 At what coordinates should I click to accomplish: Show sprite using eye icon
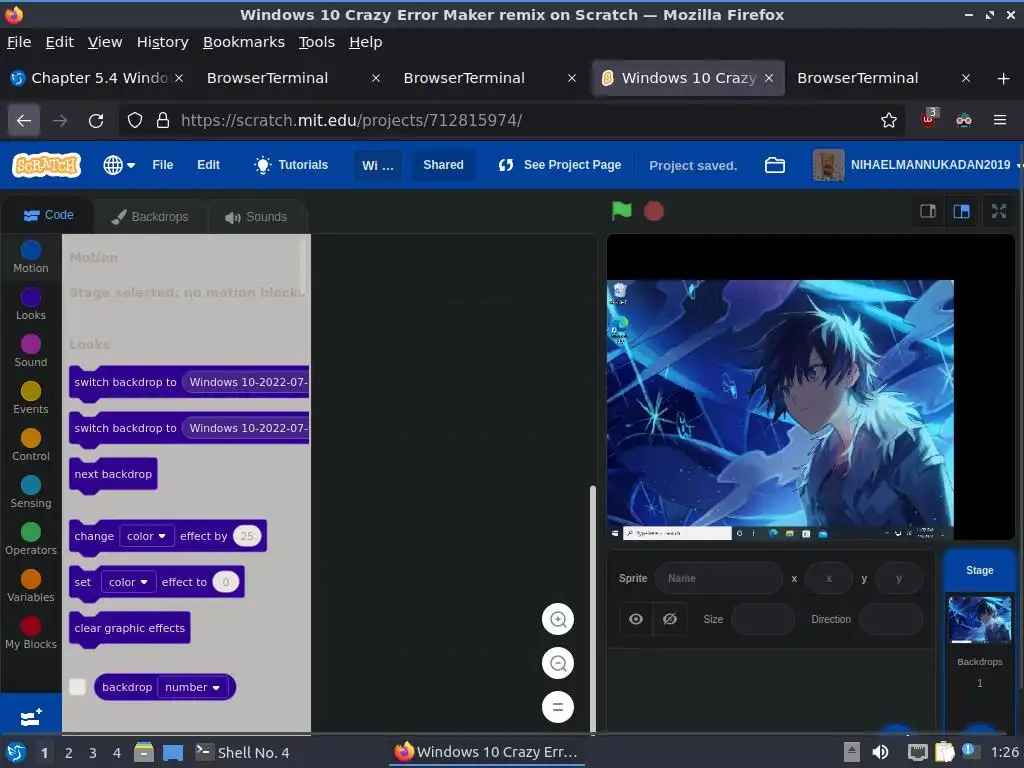(x=635, y=619)
